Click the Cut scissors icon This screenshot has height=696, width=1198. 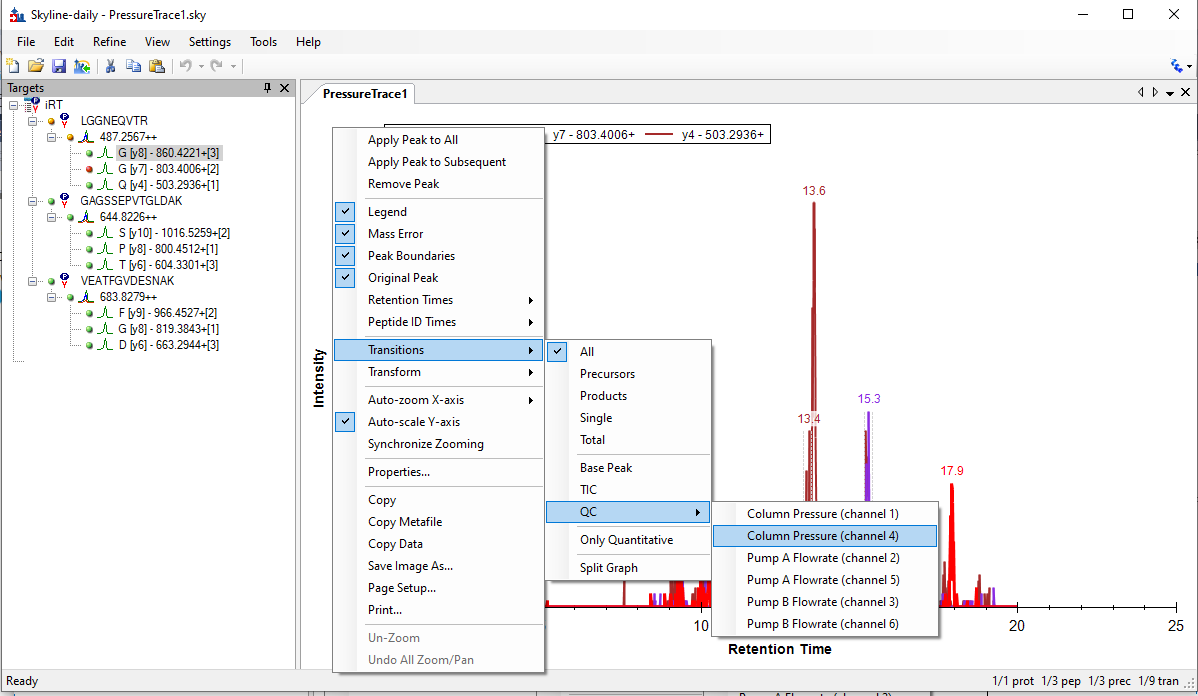111,66
